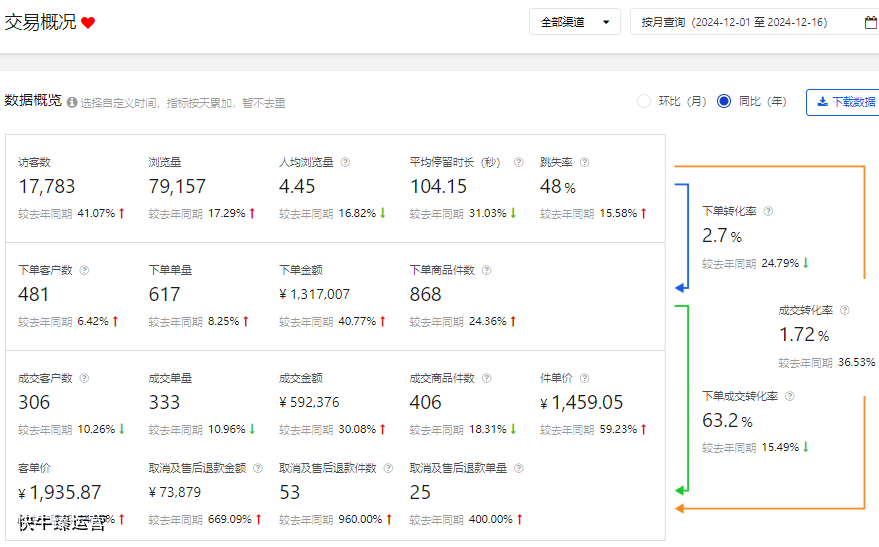Select the 同比（年）radio option
The width and height of the screenshot is (879, 547).
click(x=724, y=101)
